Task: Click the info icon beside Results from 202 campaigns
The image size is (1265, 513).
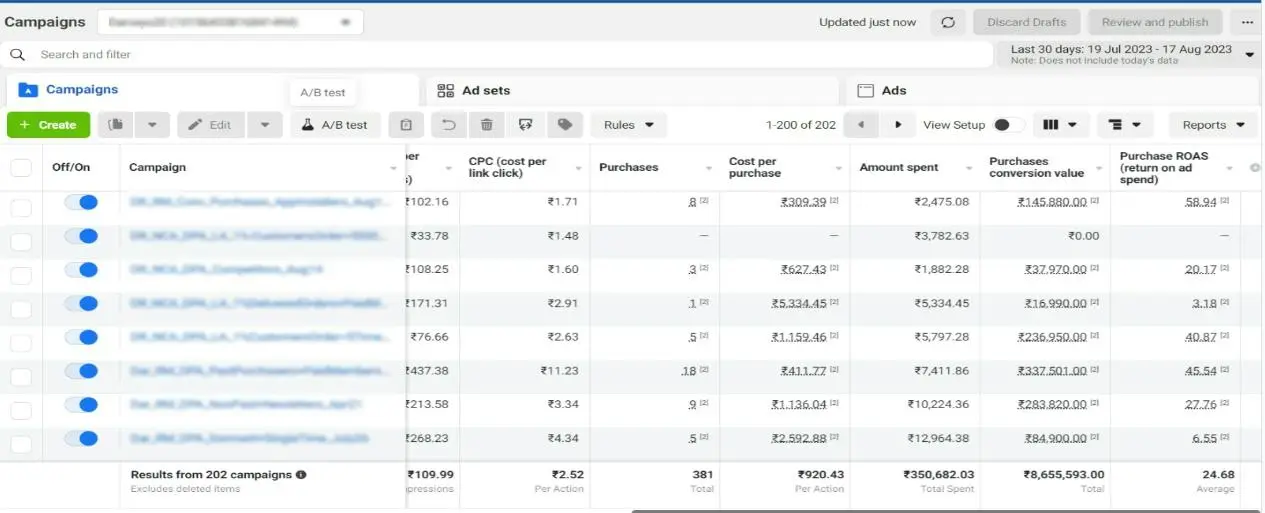Action: 301,475
